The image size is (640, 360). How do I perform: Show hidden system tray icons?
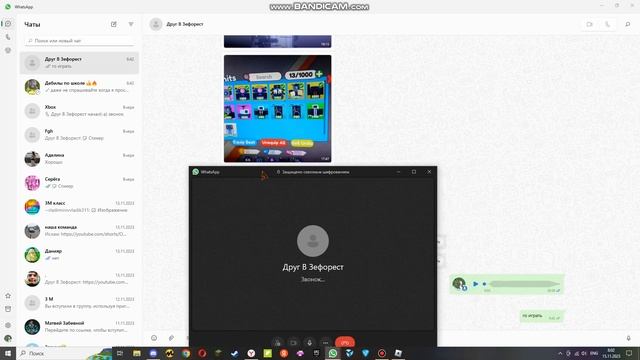pos(560,353)
